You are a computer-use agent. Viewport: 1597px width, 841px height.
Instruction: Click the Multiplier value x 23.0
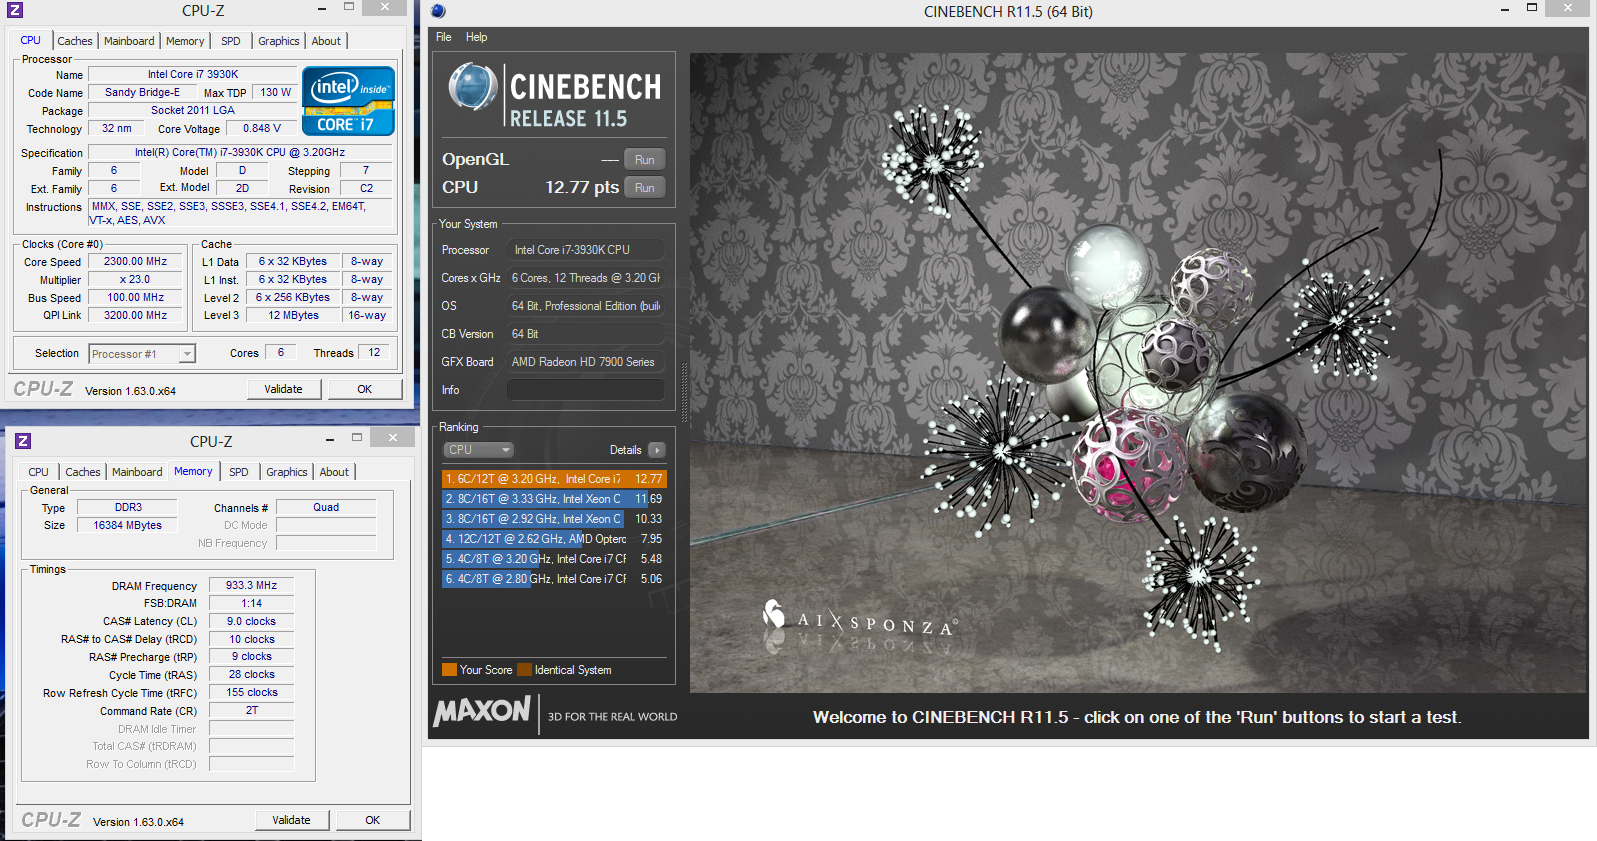(136, 280)
